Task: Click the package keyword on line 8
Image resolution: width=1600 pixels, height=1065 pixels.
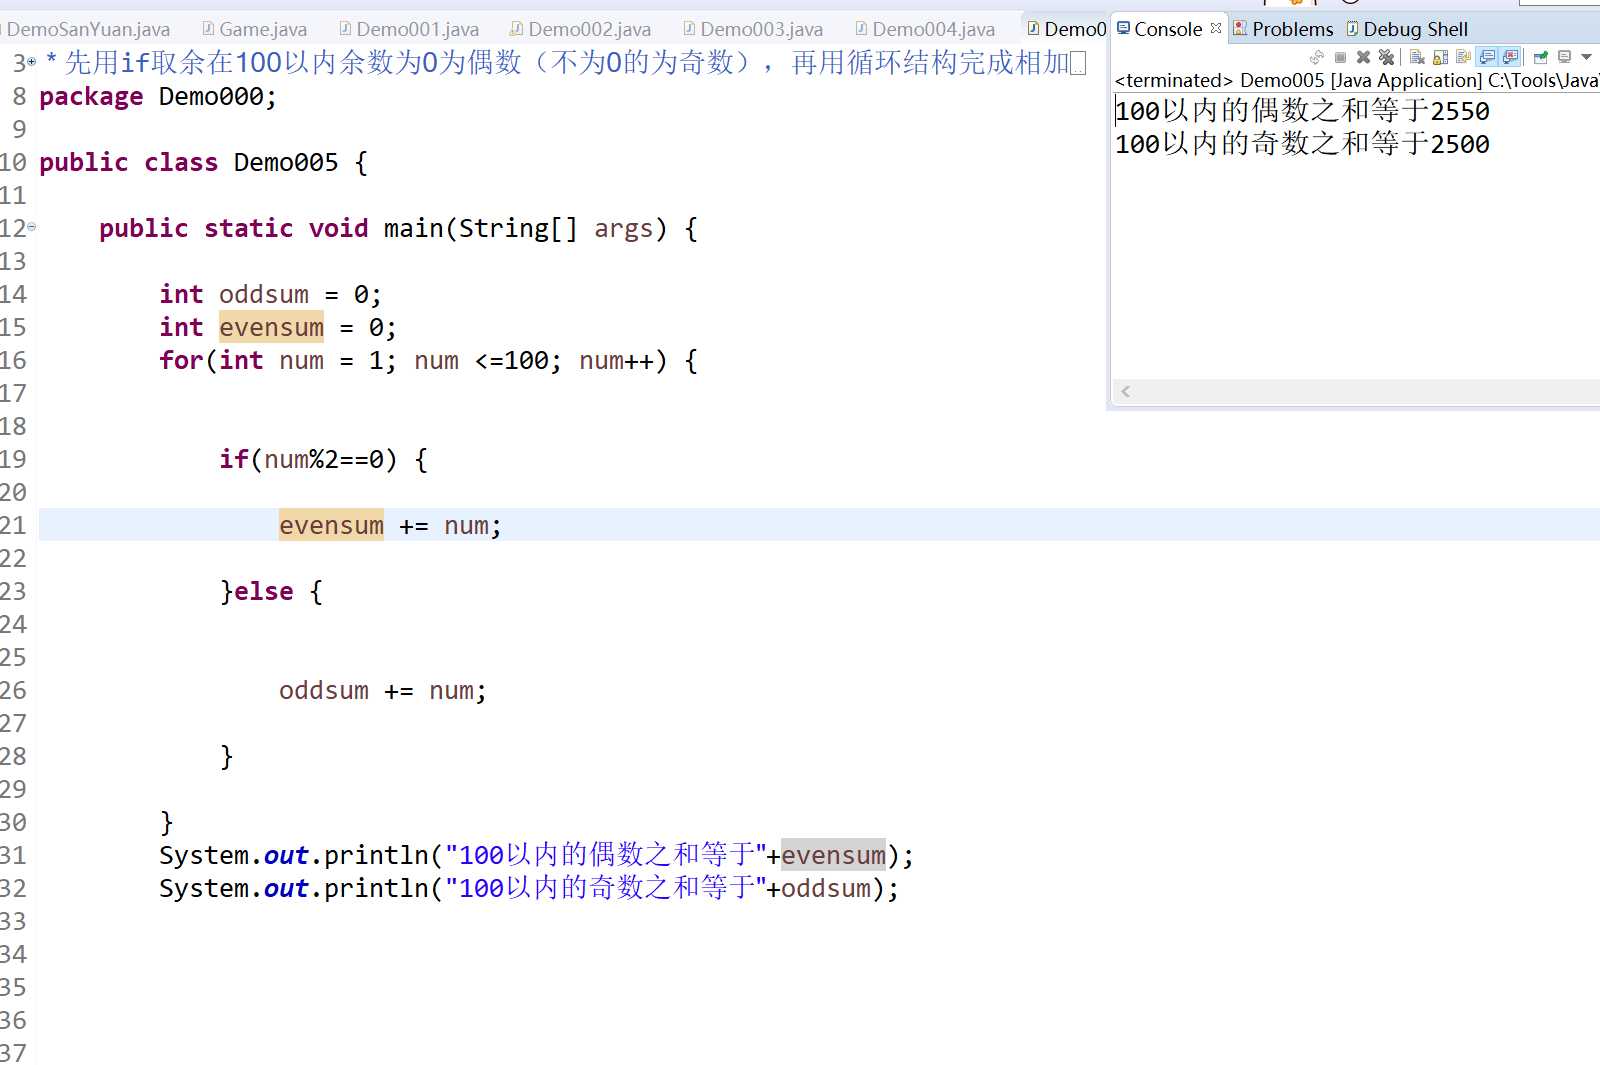Action: coord(91,97)
